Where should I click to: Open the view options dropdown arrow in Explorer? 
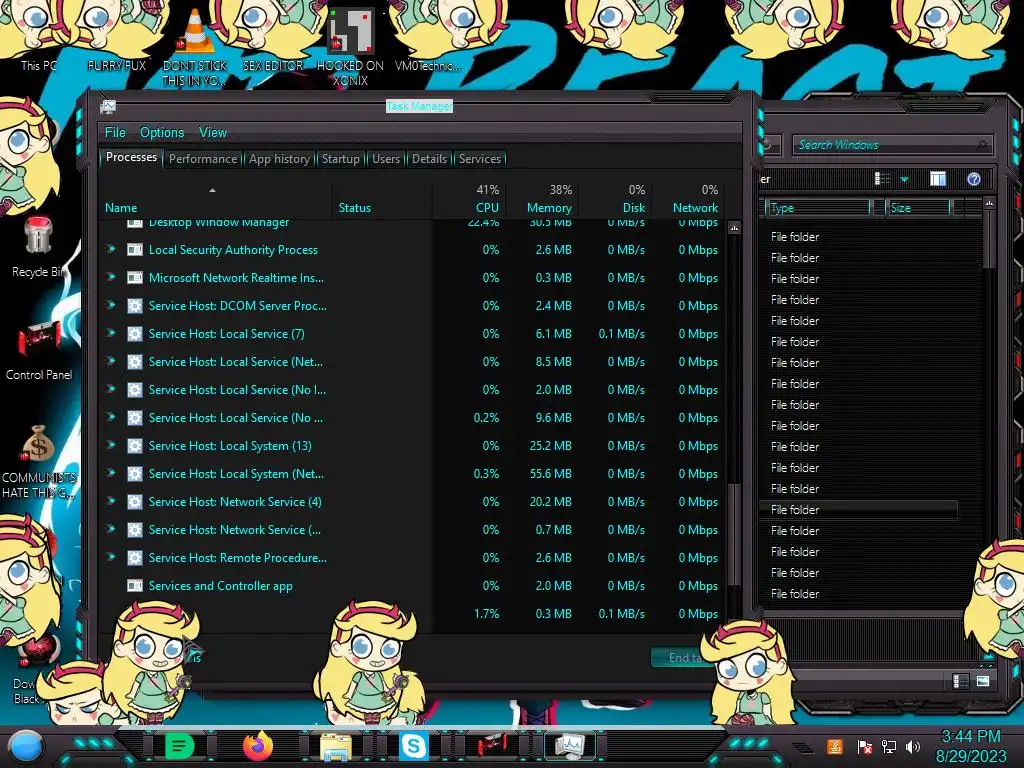(904, 179)
